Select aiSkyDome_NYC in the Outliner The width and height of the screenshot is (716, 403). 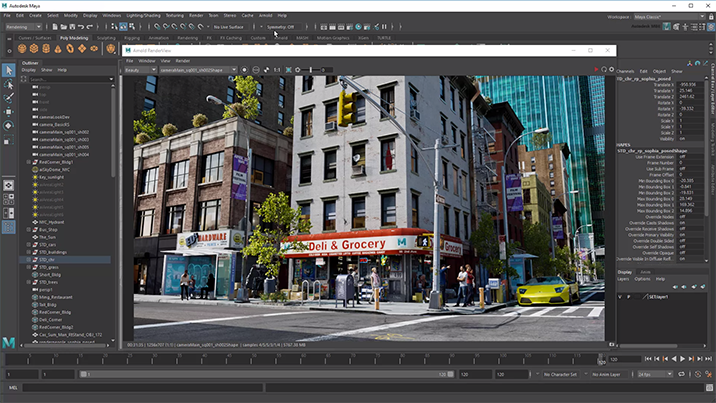[54, 169]
